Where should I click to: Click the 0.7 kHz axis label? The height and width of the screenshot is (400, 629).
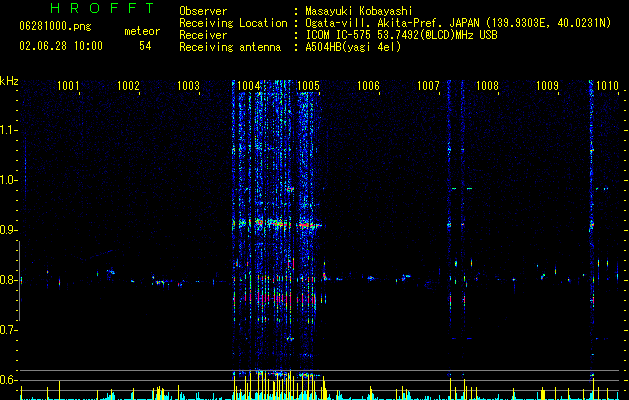[8, 330]
